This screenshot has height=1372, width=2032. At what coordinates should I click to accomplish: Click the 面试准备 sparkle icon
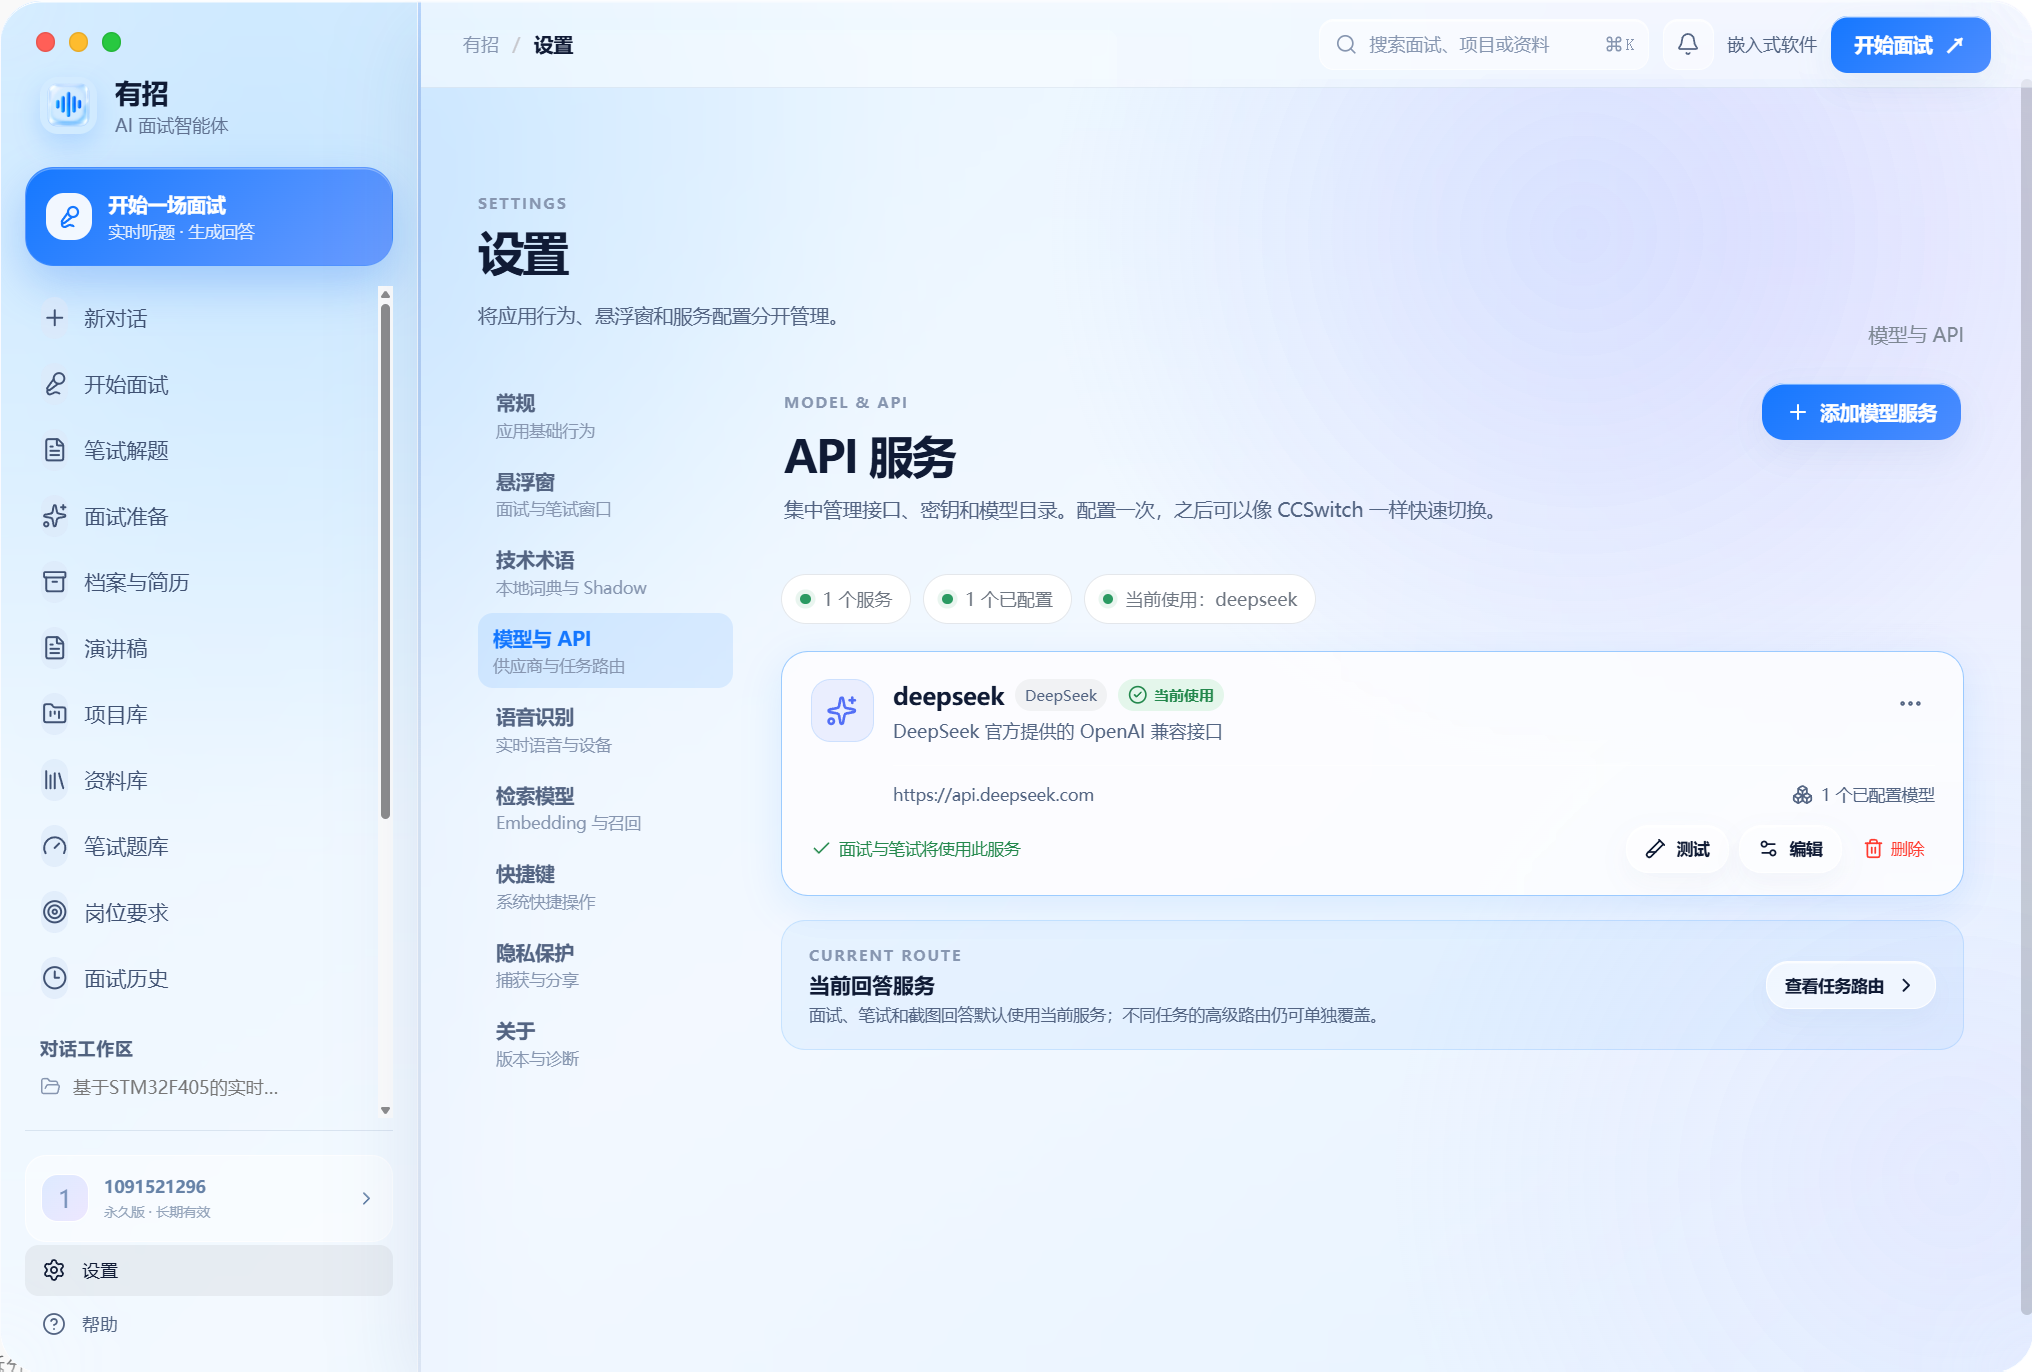[55, 516]
